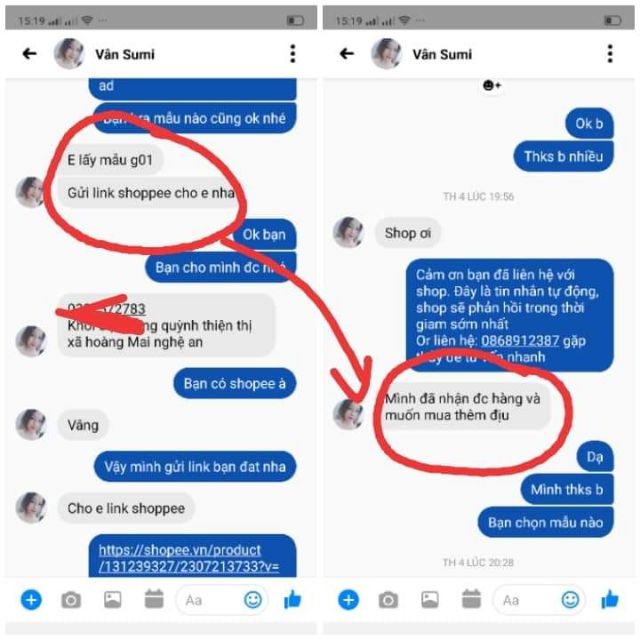Tap blue plus icon in right chat toolbar

coord(348,600)
